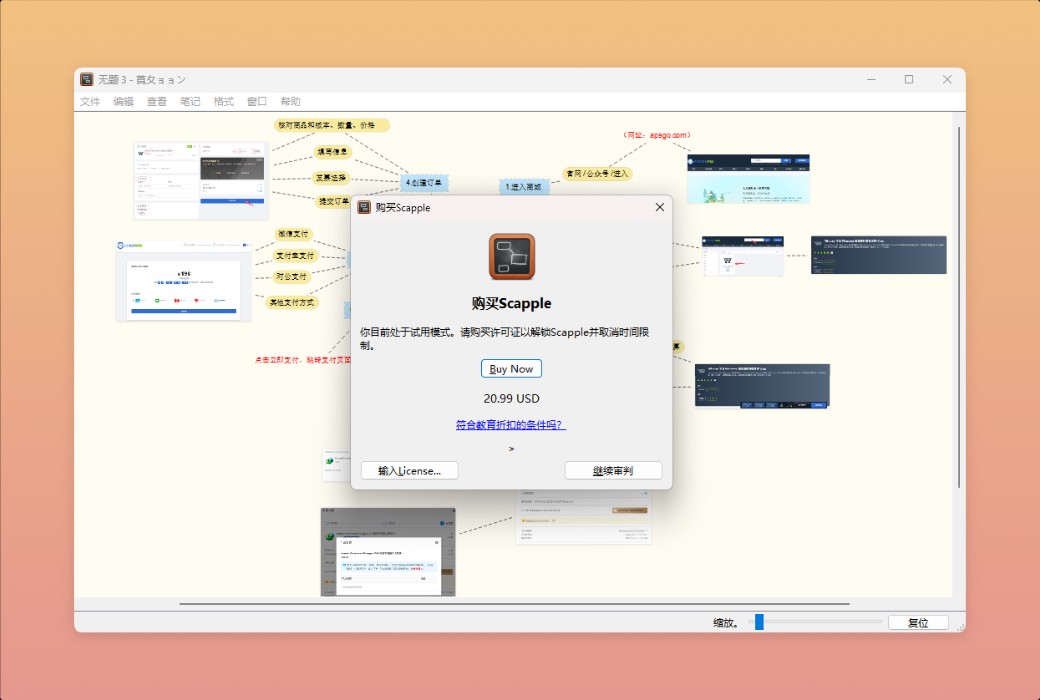Click the Scapple logo in the purchase dialog

[510, 256]
